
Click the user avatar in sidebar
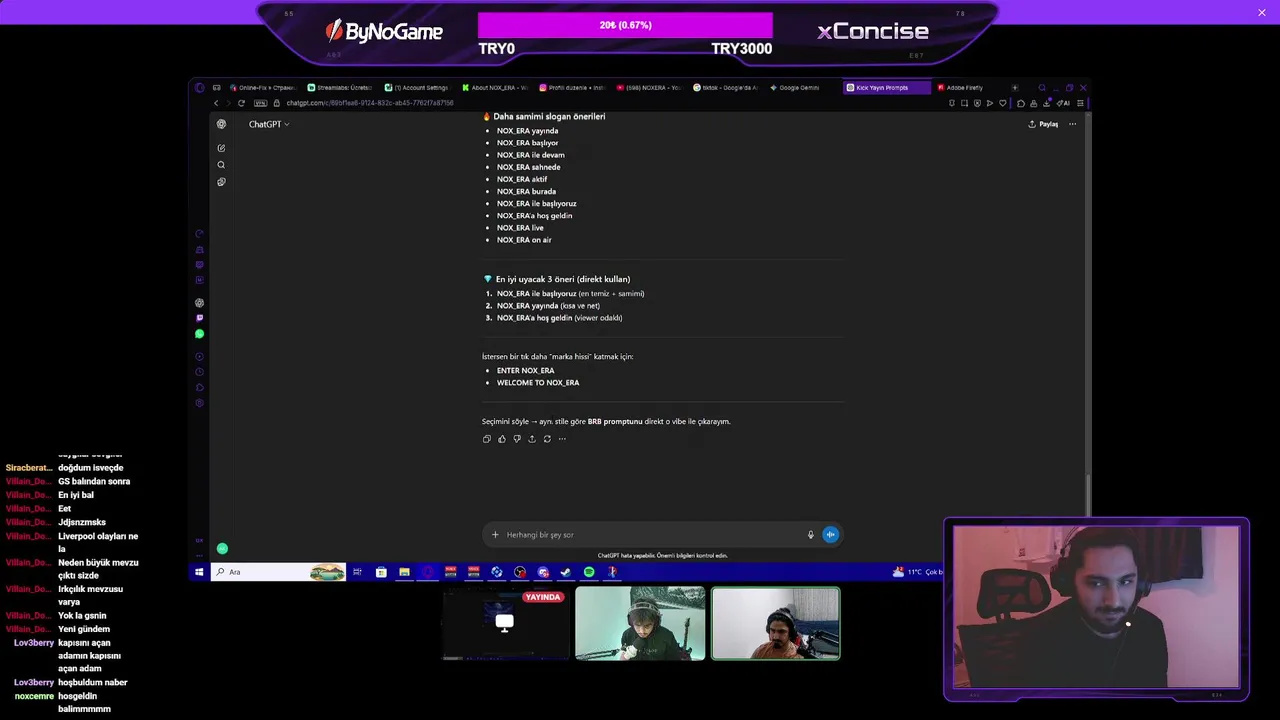point(222,549)
